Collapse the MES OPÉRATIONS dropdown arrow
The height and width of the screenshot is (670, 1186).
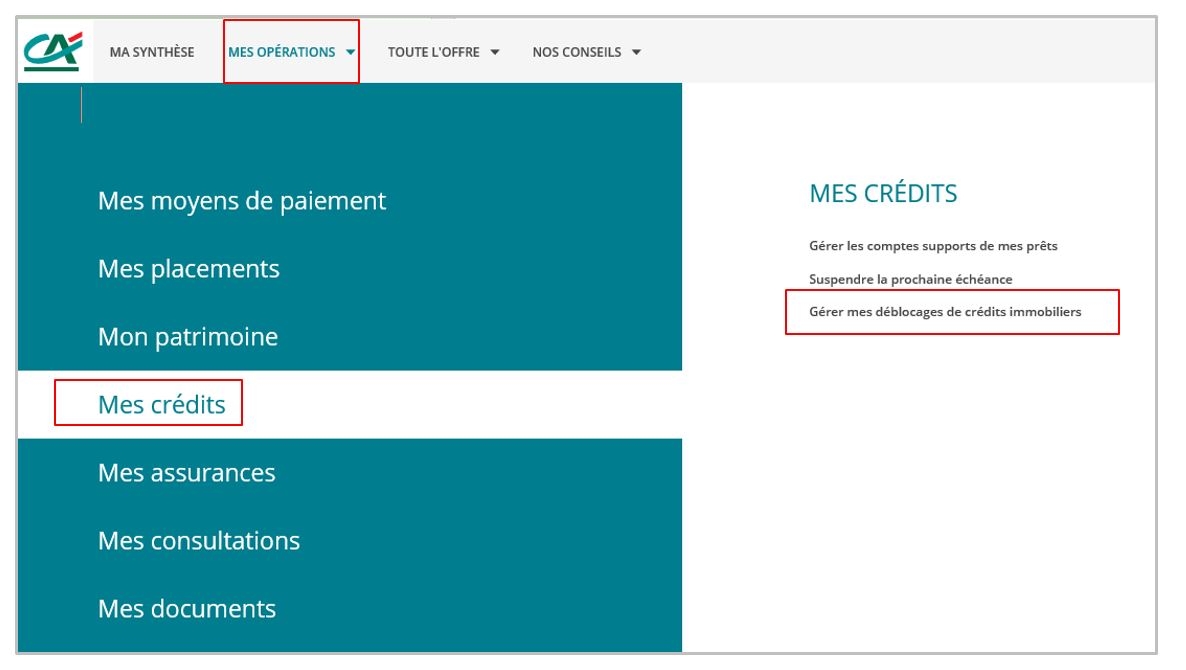350,52
